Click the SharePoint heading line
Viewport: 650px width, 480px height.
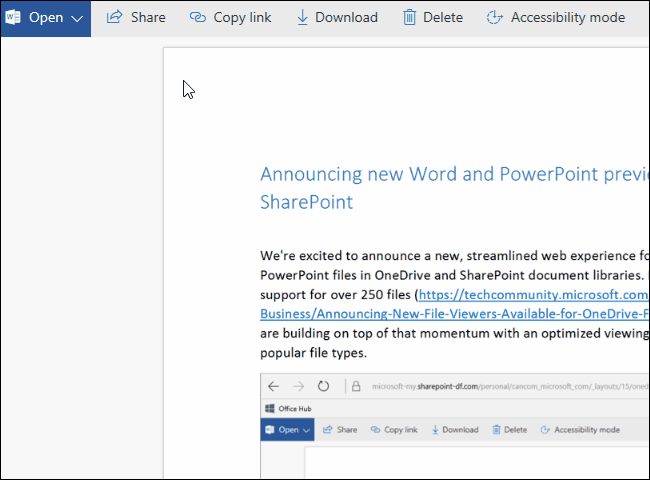(306, 202)
